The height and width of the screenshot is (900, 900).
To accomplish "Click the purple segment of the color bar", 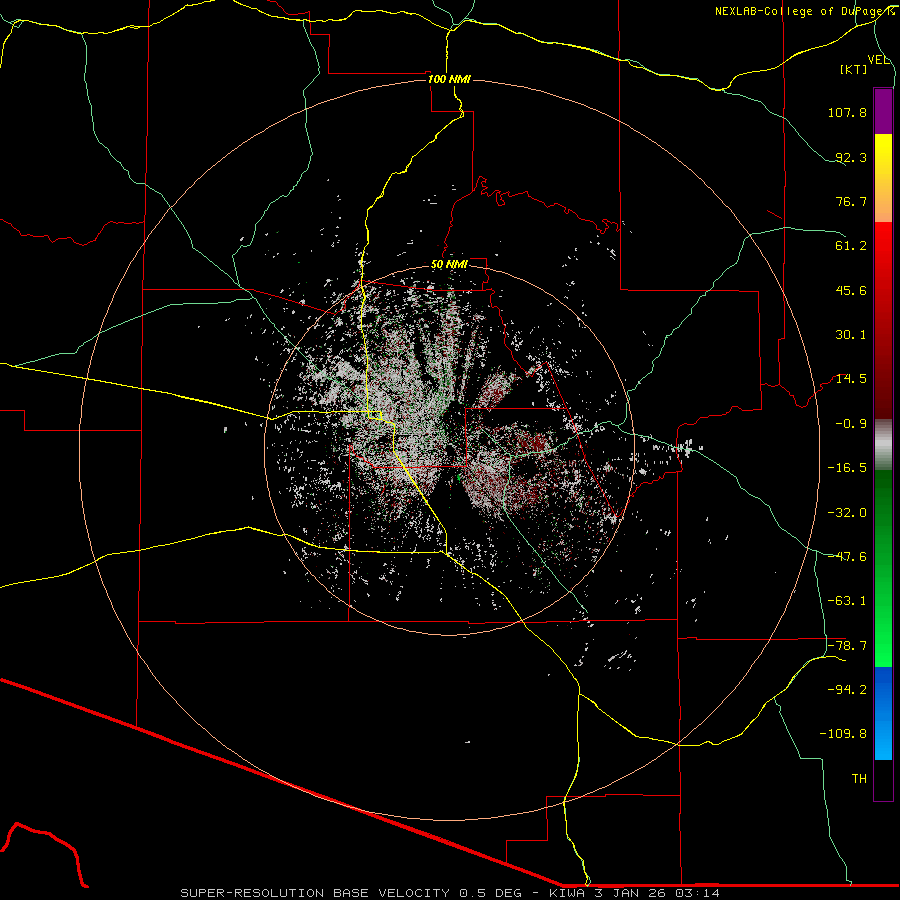I will (x=883, y=111).
